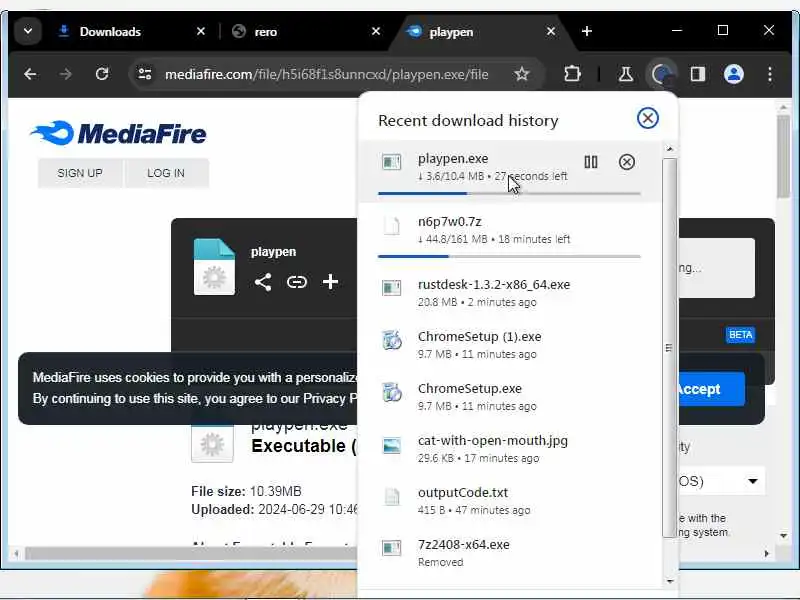Select the removed 7z2408-x64.exe entry
The image size is (800, 600).
tap(509, 553)
